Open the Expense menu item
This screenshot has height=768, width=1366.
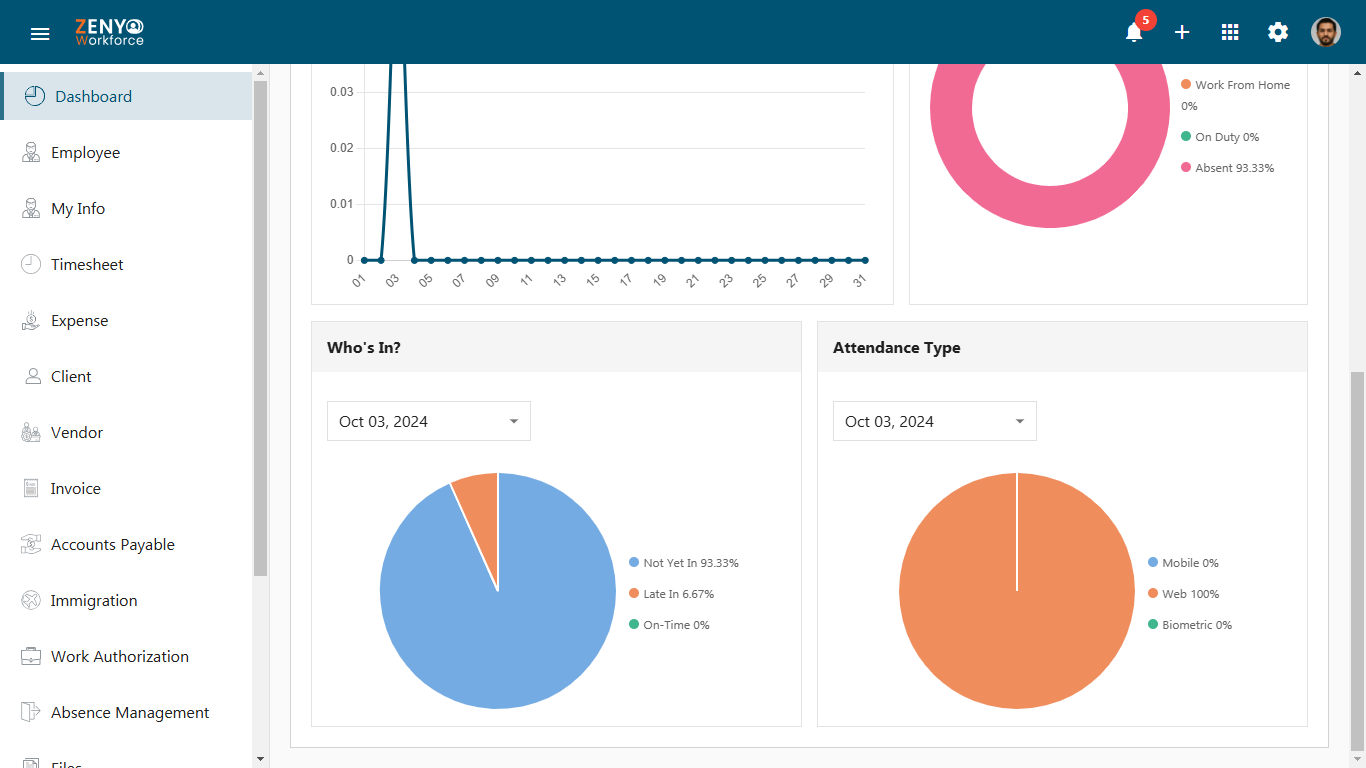[126, 320]
